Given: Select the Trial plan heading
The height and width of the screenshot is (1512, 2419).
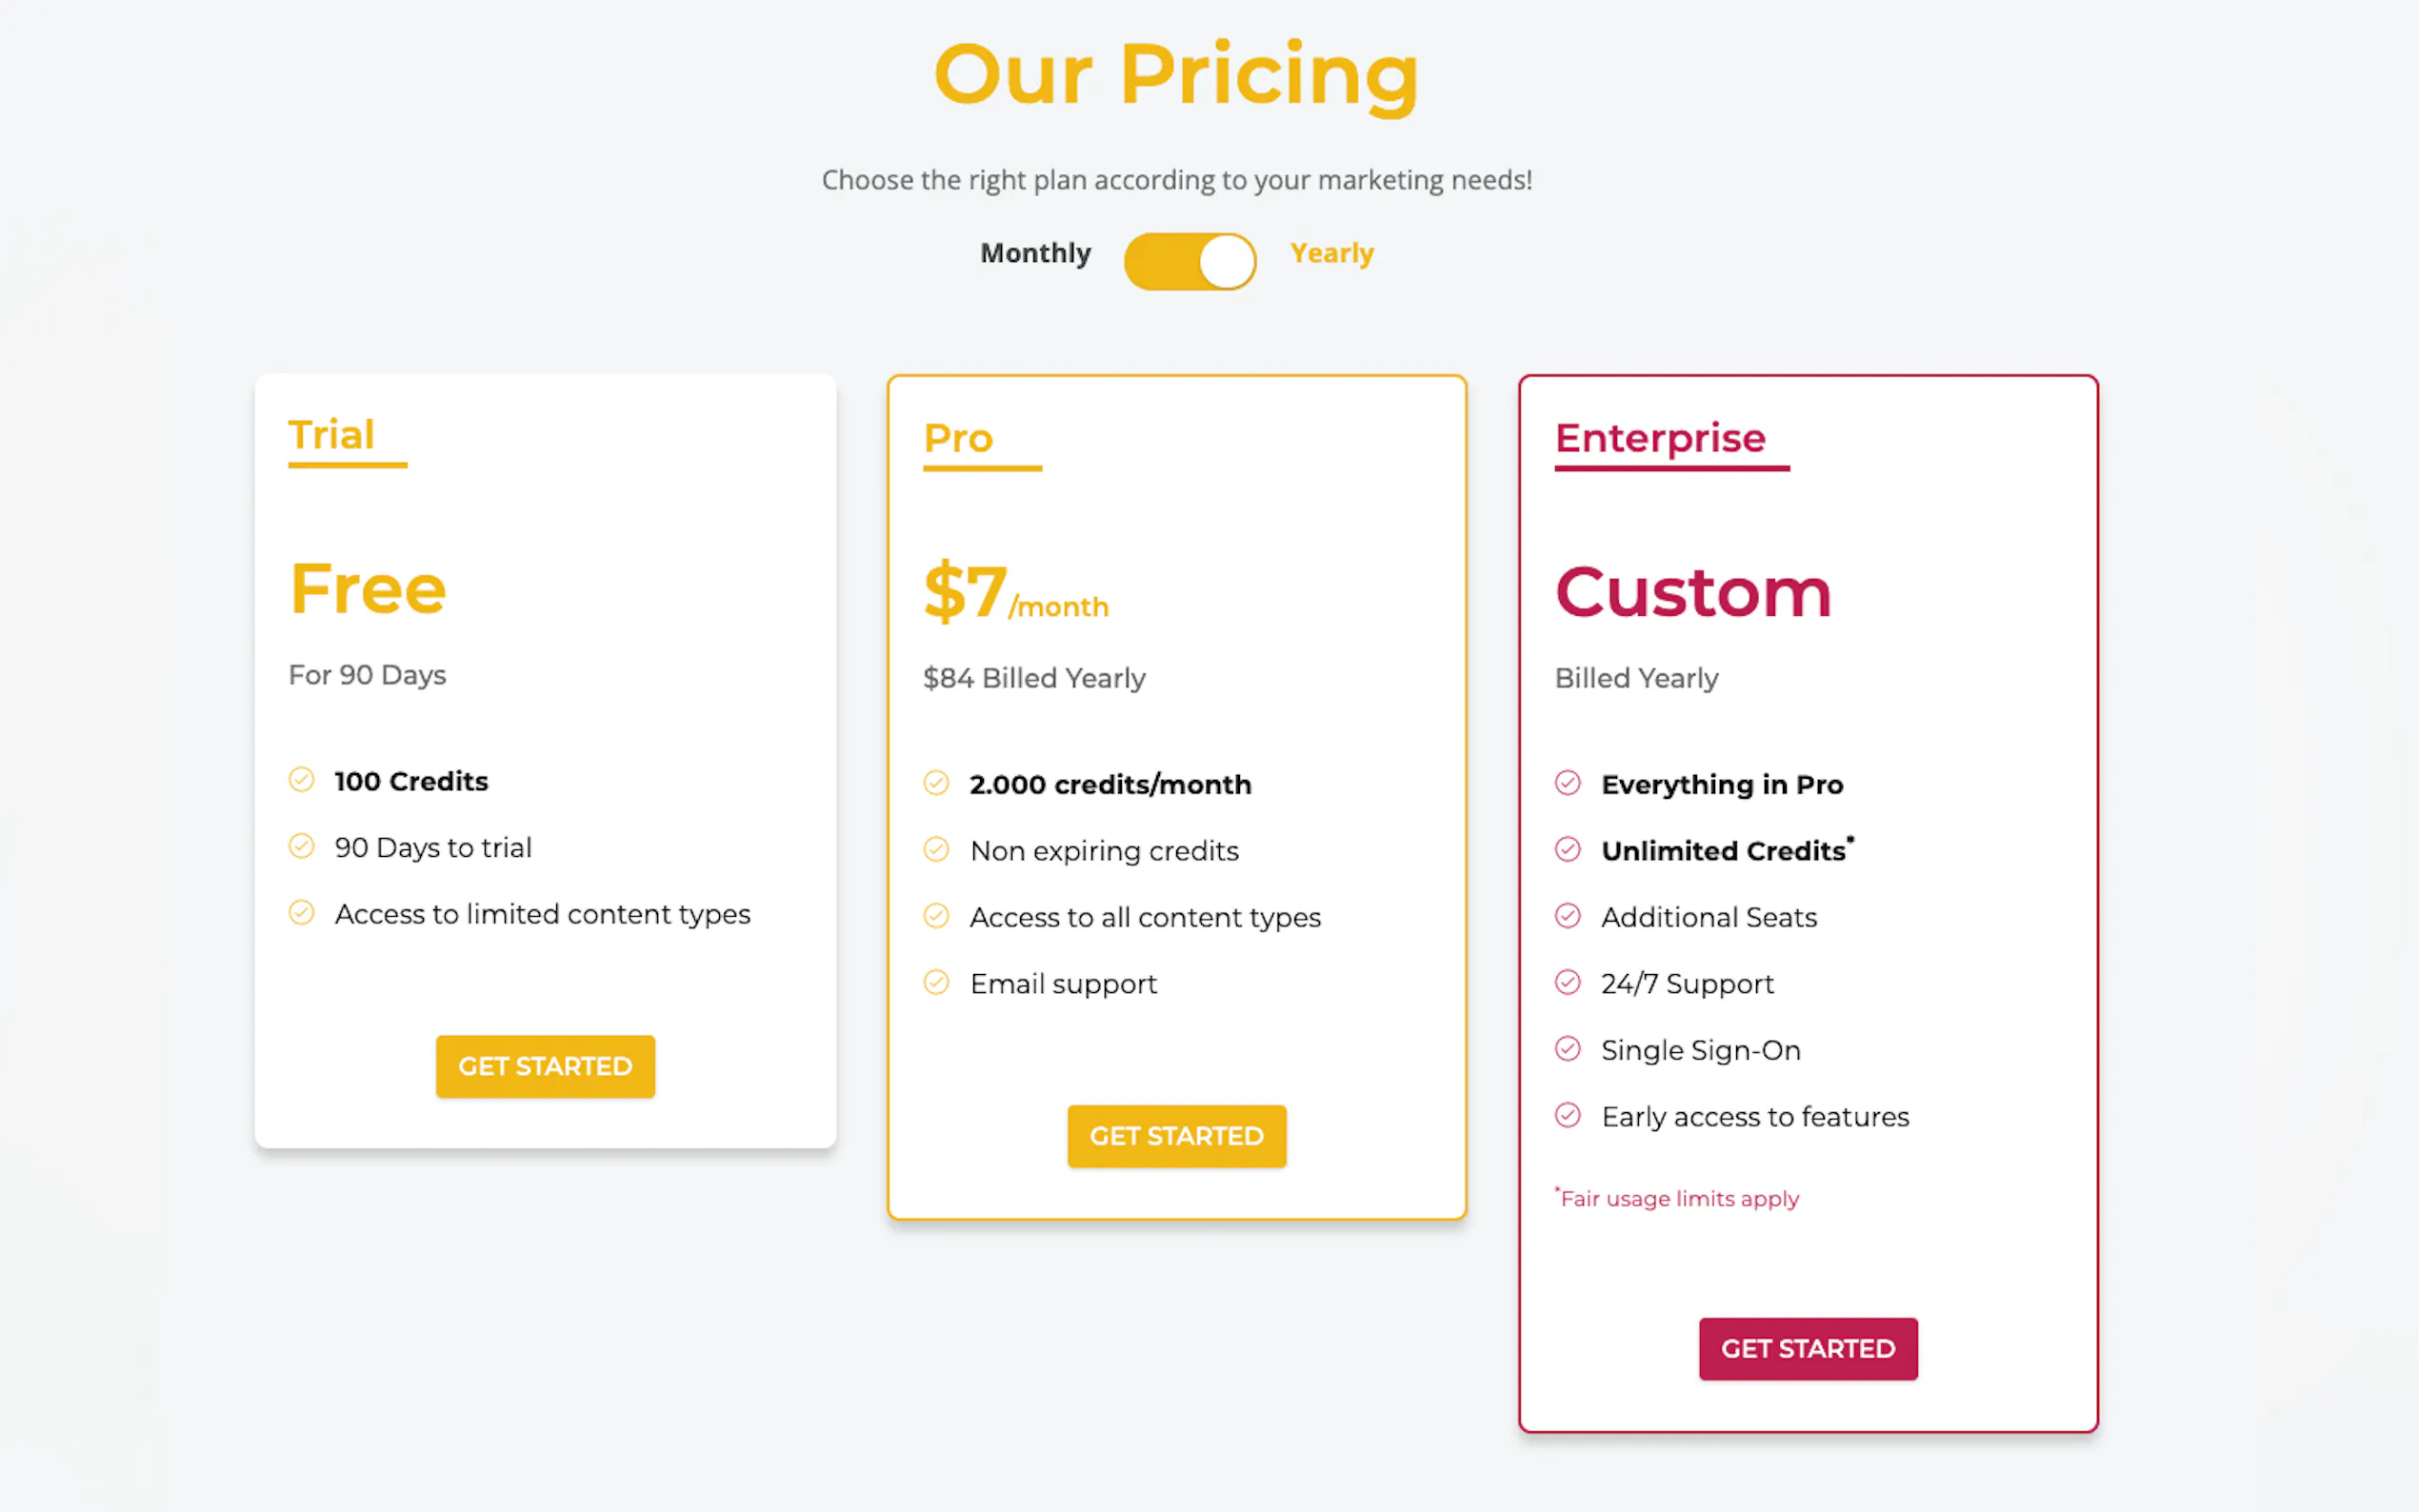Looking at the screenshot, I should tap(331, 435).
